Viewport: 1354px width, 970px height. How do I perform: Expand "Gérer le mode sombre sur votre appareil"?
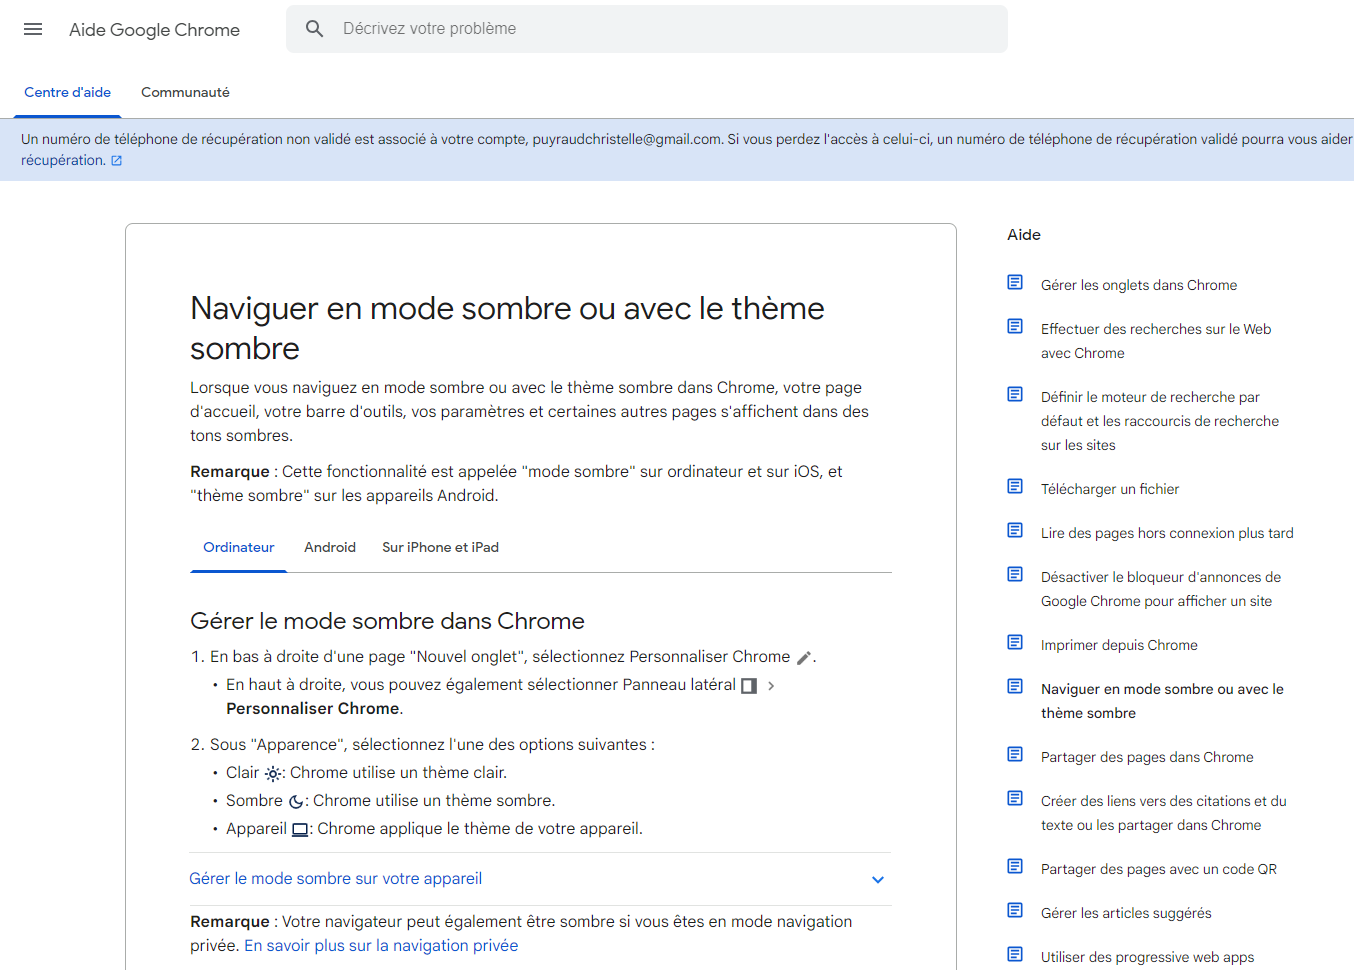tap(540, 879)
